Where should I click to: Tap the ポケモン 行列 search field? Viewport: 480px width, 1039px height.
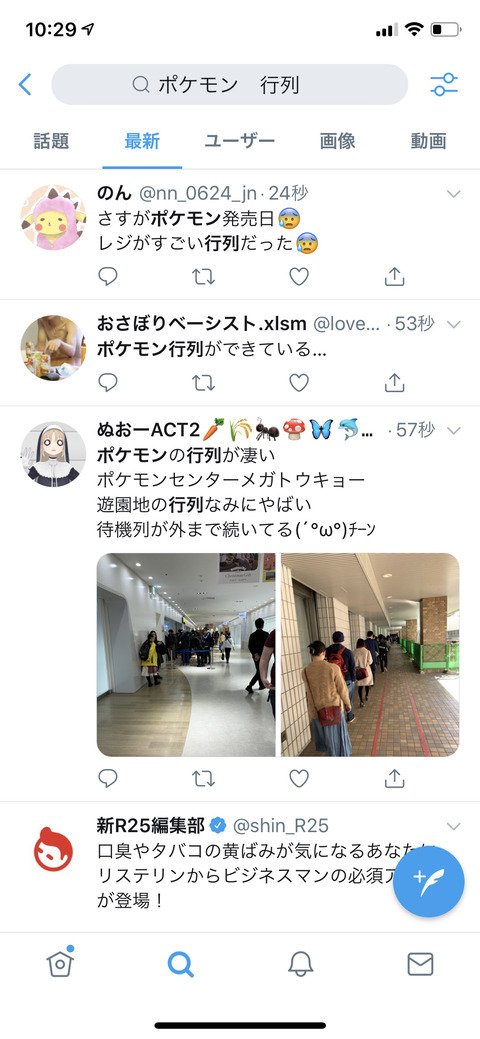(229, 84)
